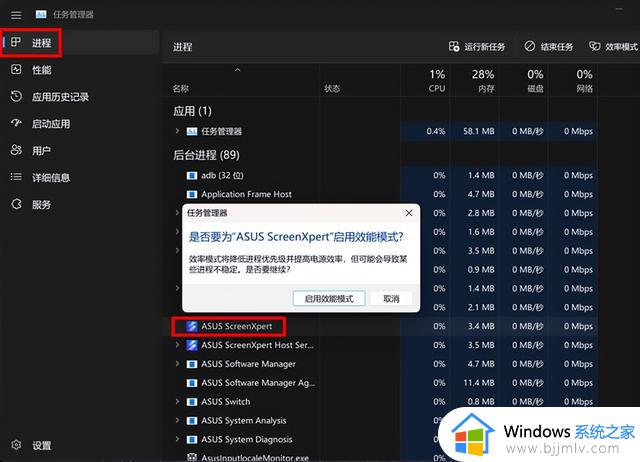Open the 详细信息 details list icon
640x462 pixels.
coord(16,177)
